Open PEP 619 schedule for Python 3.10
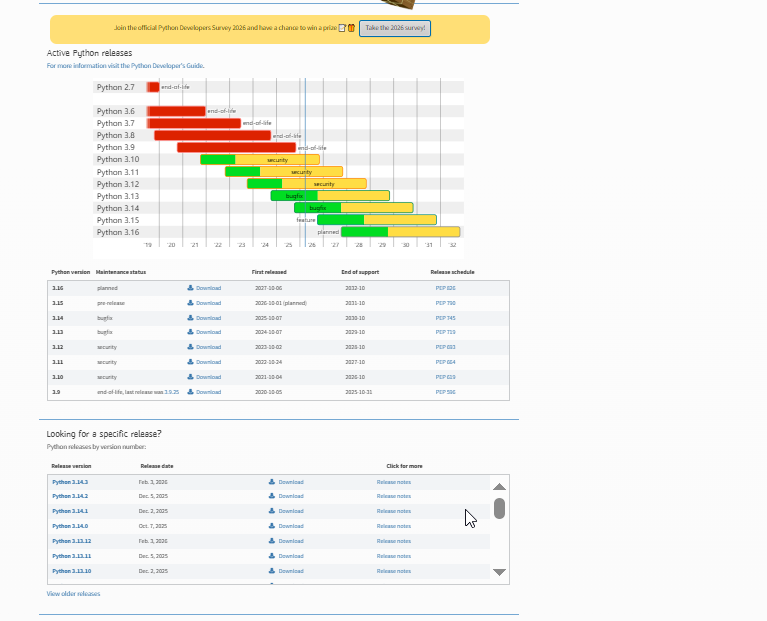This screenshot has height=621, width=767. [445, 377]
